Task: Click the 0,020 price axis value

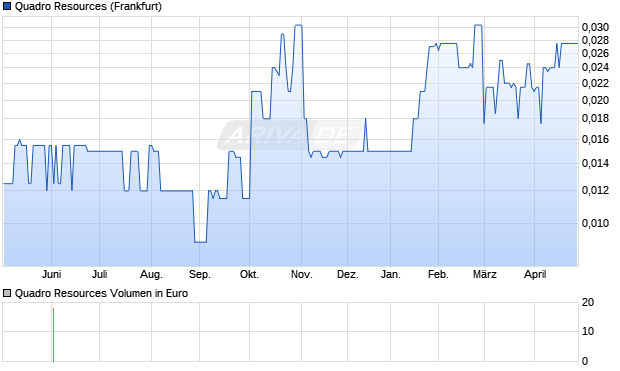Action: [x=595, y=100]
